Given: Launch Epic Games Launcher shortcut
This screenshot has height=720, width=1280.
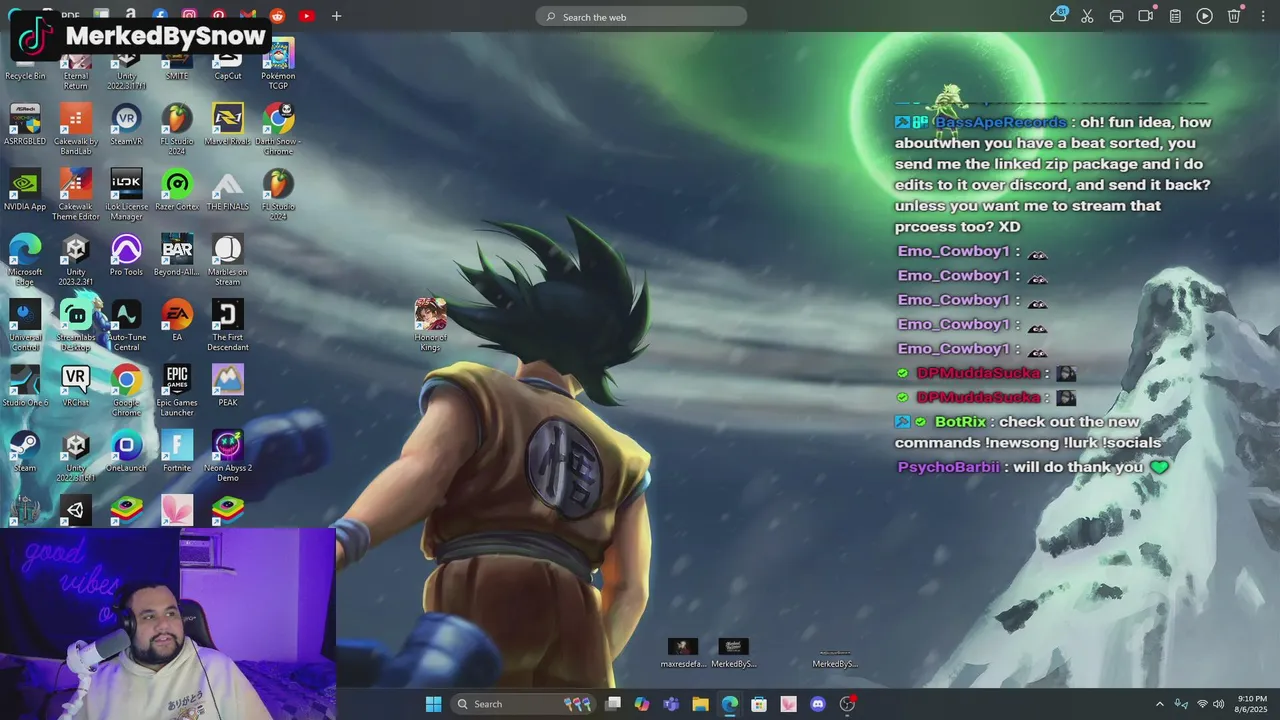Looking at the screenshot, I should pyautogui.click(x=177, y=390).
